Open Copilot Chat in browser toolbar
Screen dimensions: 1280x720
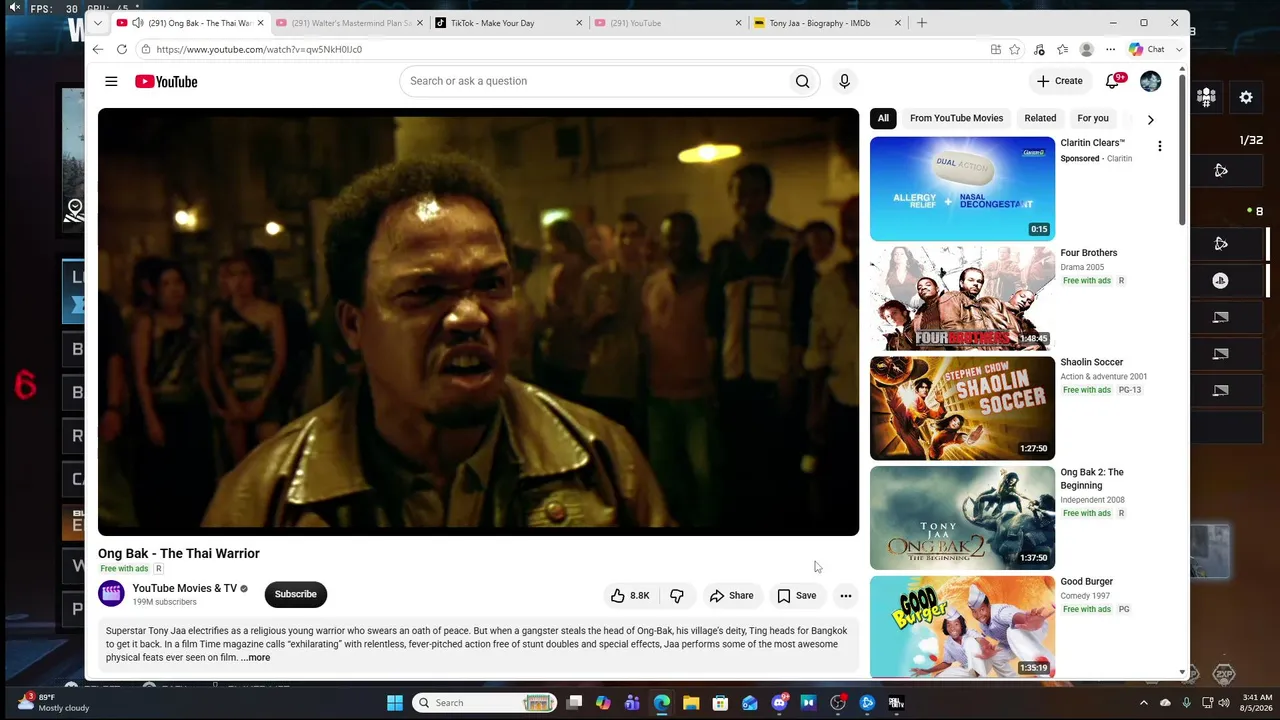pos(1148,49)
